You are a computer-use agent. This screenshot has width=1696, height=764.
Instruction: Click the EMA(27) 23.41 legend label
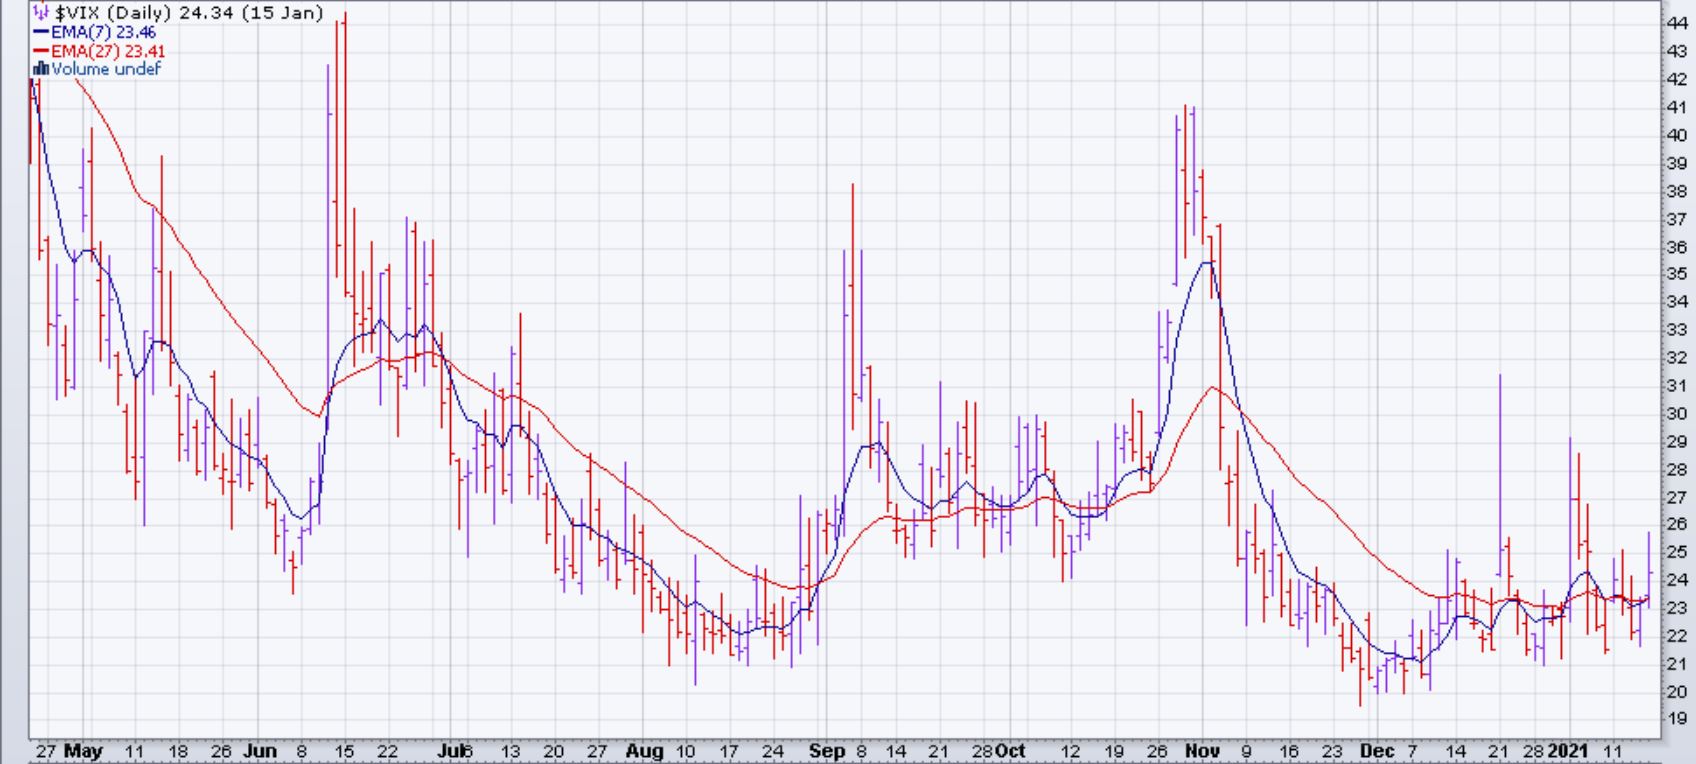pyautogui.click(x=108, y=51)
